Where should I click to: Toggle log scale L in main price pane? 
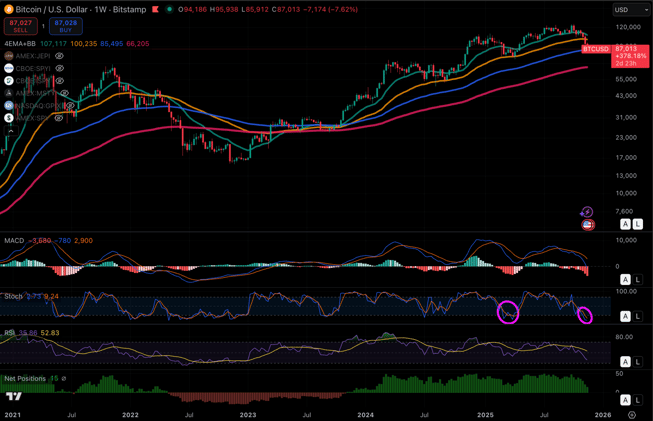pyautogui.click(x=638, y=224)
